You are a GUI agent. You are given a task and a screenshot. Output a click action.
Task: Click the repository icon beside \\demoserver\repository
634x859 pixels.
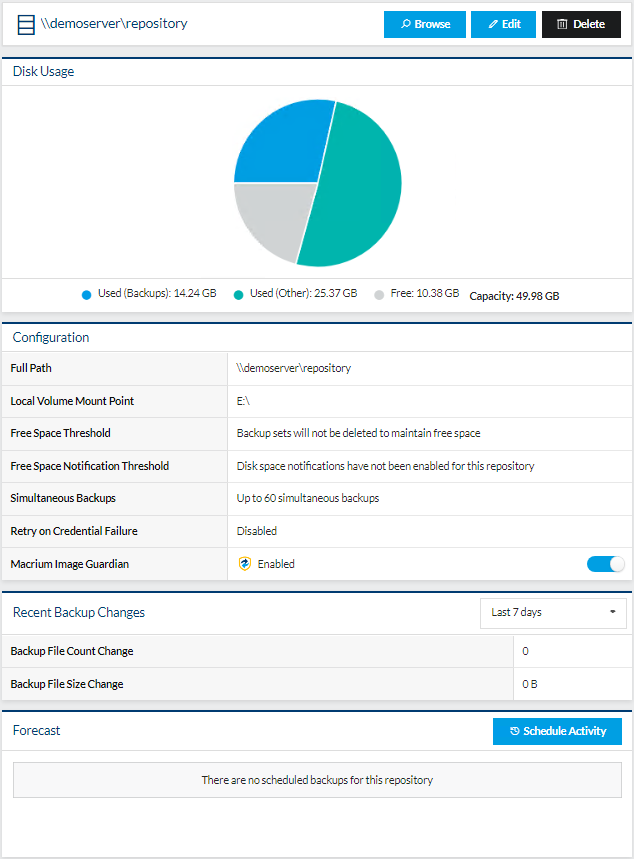pos(26,25)
